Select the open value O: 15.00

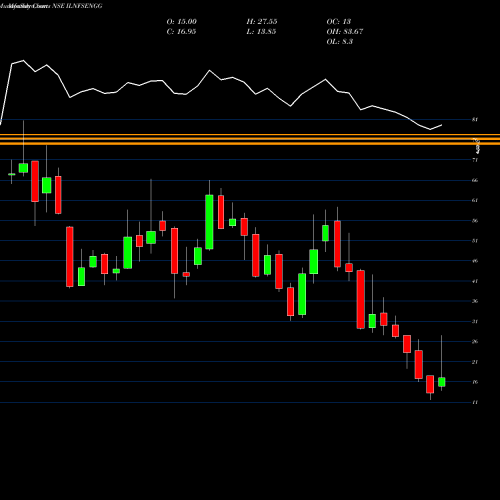pyautogui.click(x=182, y=22)
